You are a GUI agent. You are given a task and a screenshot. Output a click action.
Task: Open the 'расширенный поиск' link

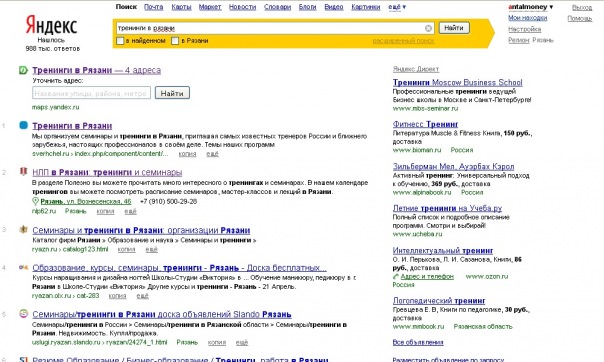click(403, 41)
